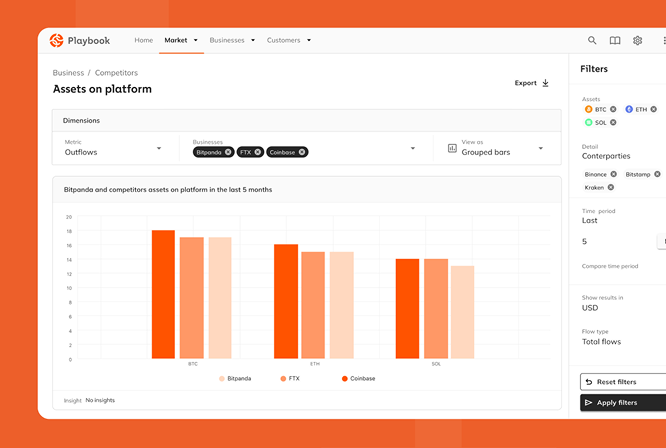
Task: Click the Playbook logo icon
Action: (x=56, y=40)
